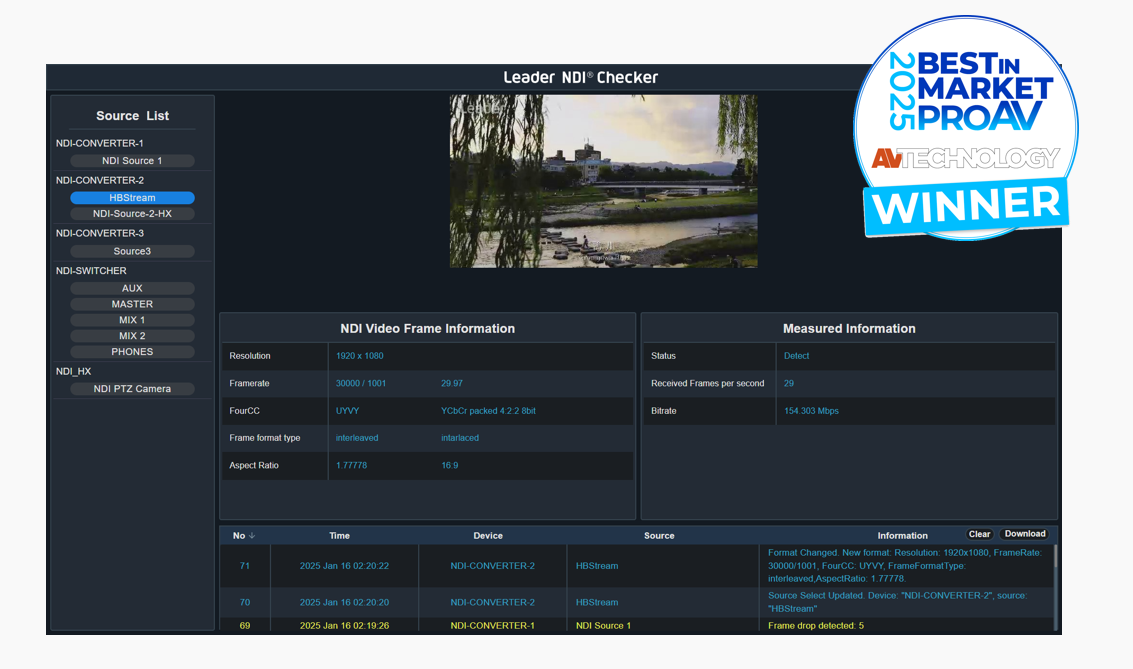Screen dimensions: 1133x669
Task: Sort log by No column arrow
Action: tap(252, 536)
